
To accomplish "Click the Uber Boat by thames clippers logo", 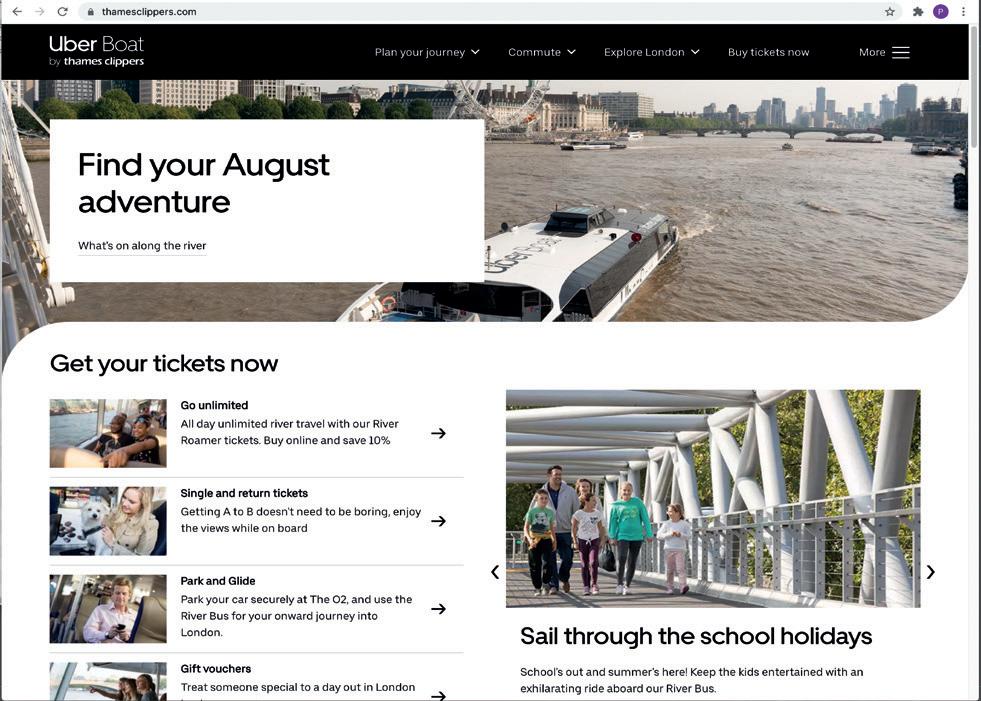I will pyautogui.click(x=96, y=51).
